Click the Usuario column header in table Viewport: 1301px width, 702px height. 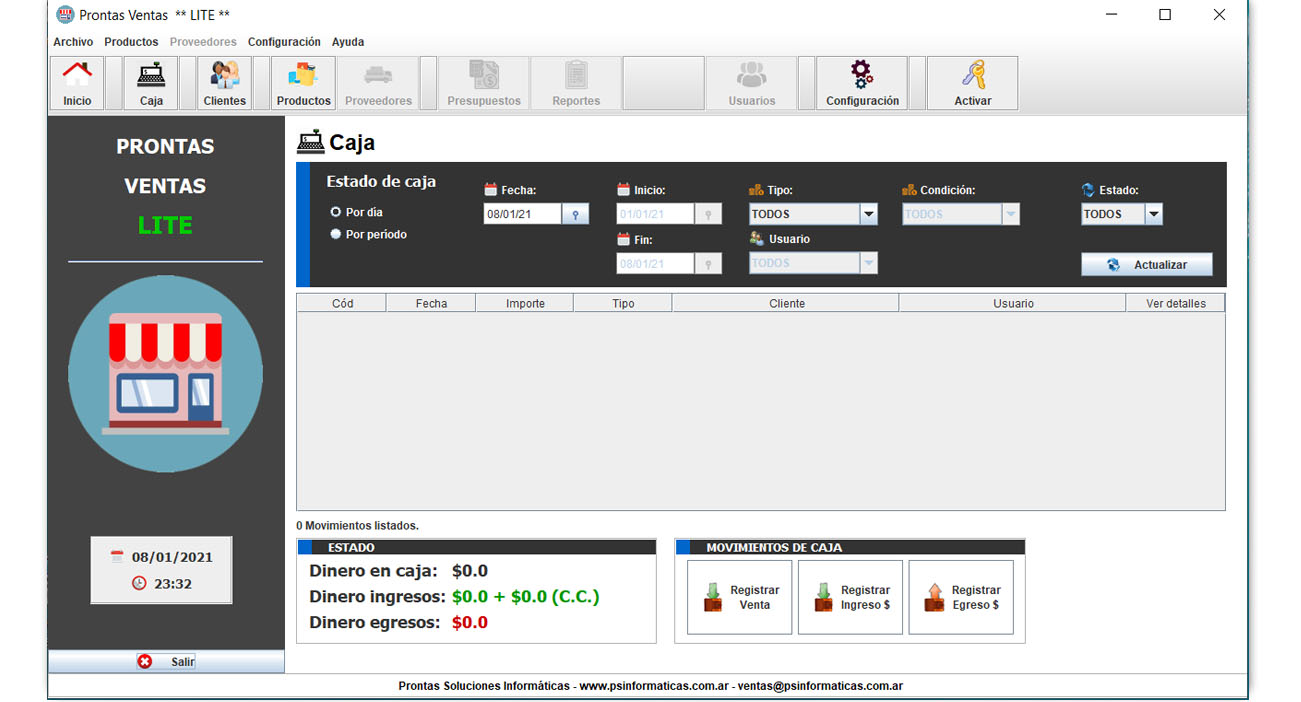click(1013, 303)
